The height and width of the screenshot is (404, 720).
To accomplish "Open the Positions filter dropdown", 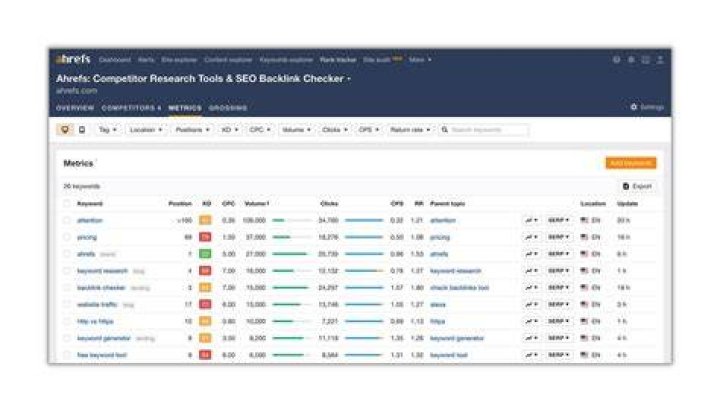I will coord(192,130).
